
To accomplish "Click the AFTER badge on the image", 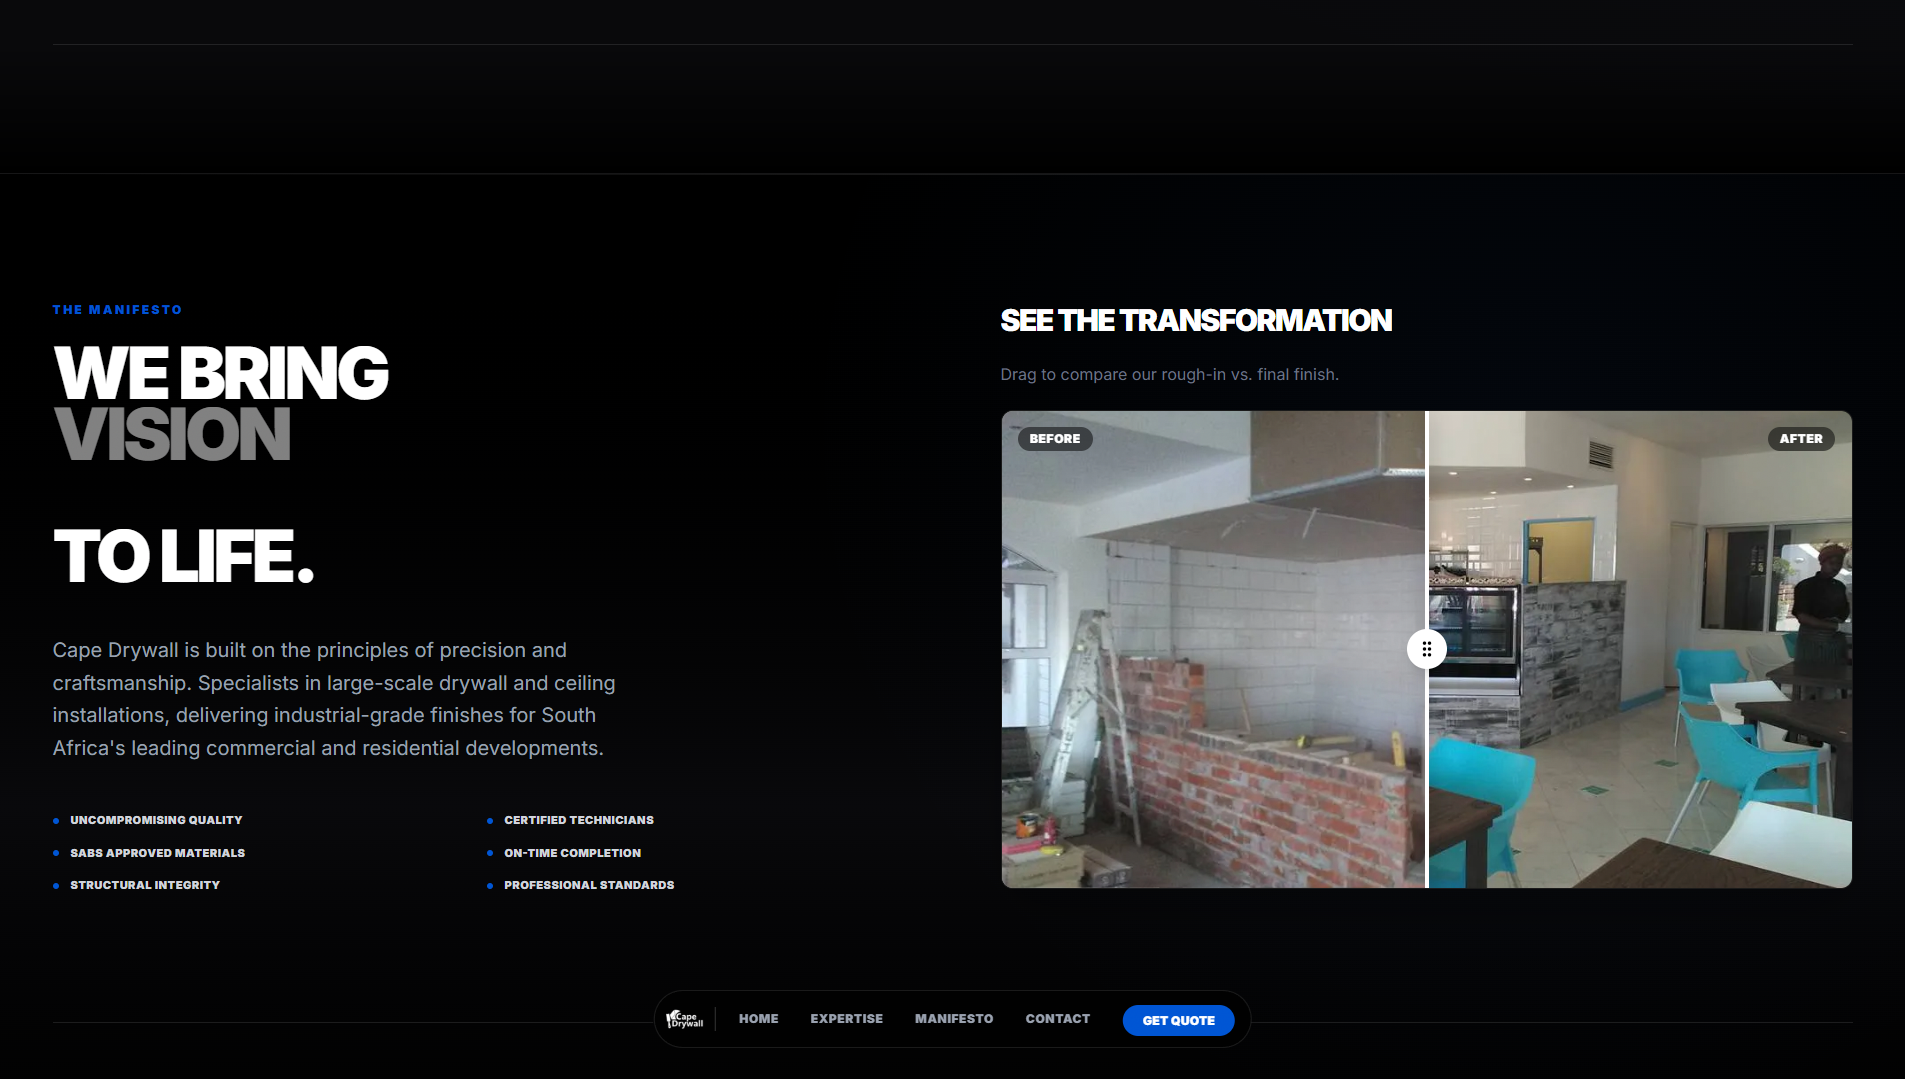I will (x=1800, y=439).
